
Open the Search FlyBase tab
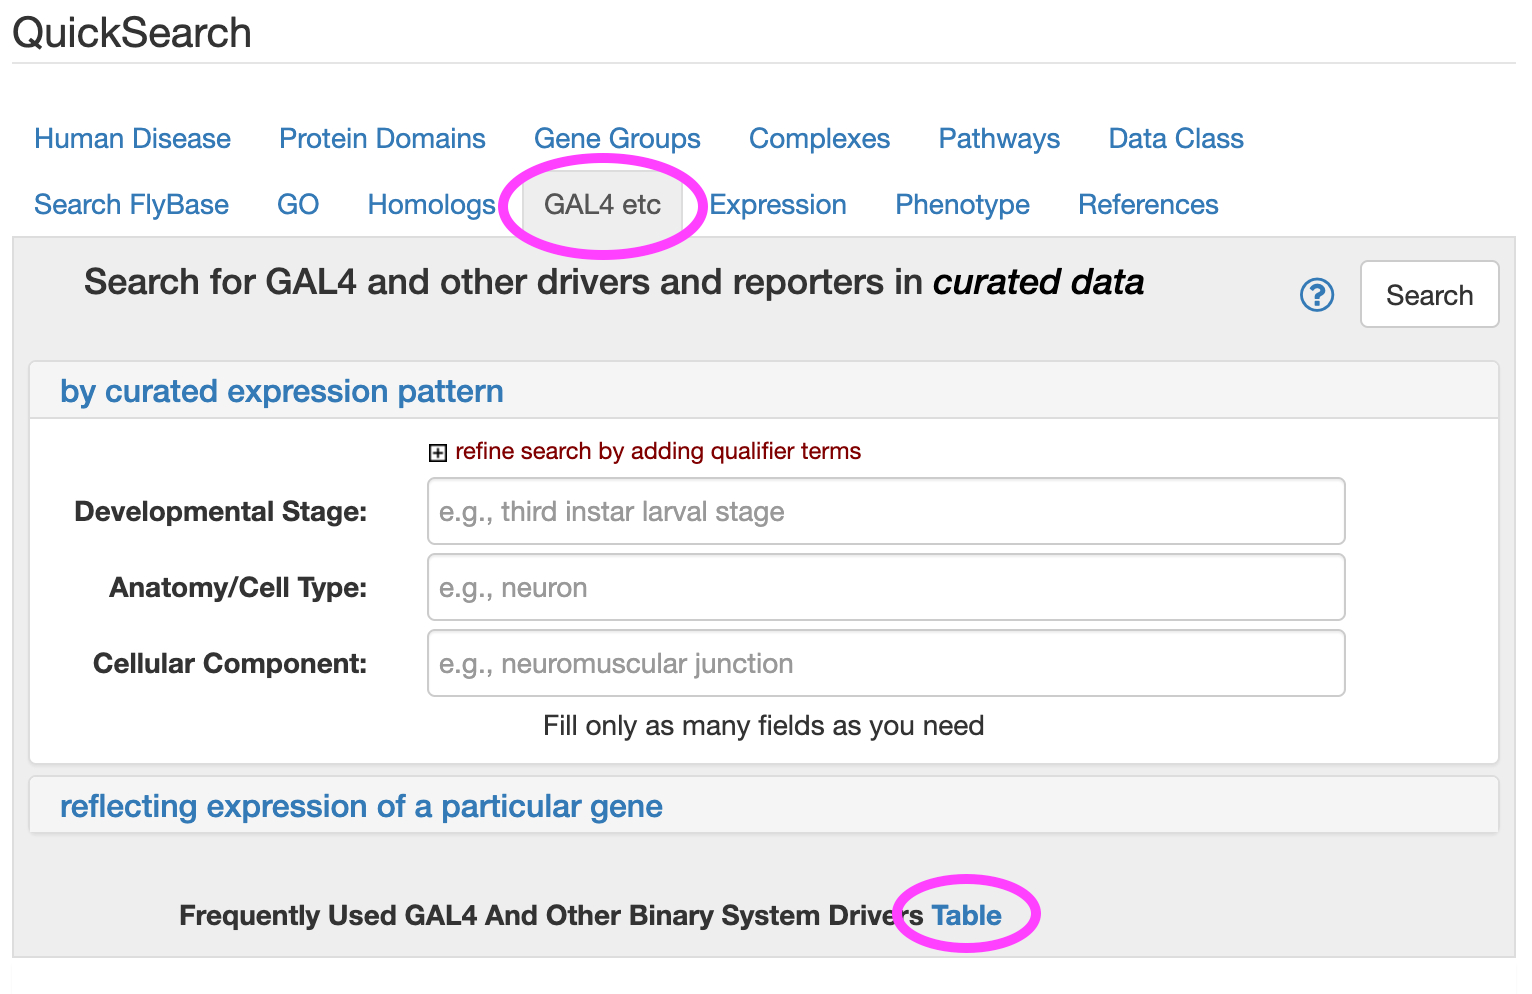(131, 204)
